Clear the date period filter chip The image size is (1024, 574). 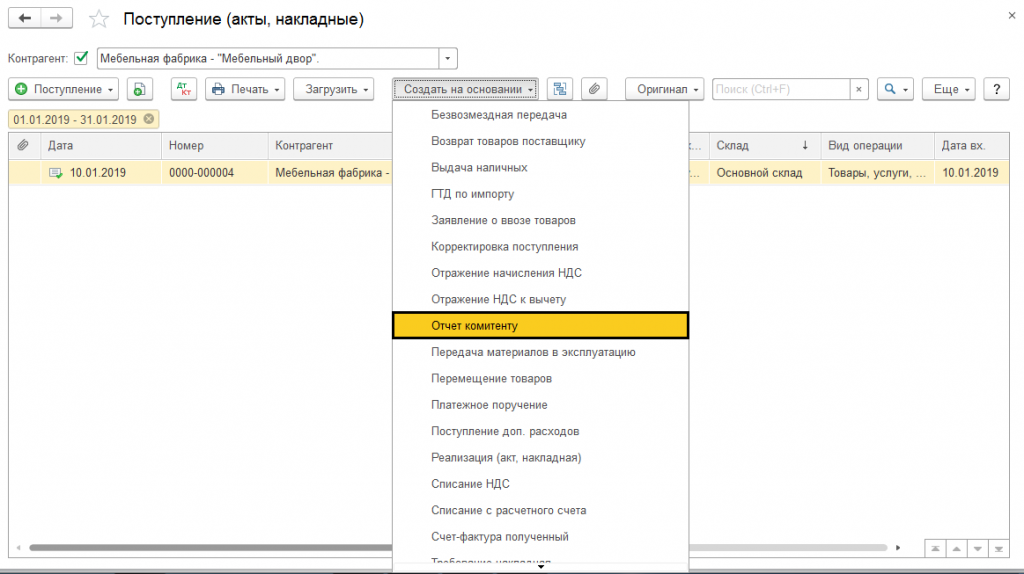point(149,119)
